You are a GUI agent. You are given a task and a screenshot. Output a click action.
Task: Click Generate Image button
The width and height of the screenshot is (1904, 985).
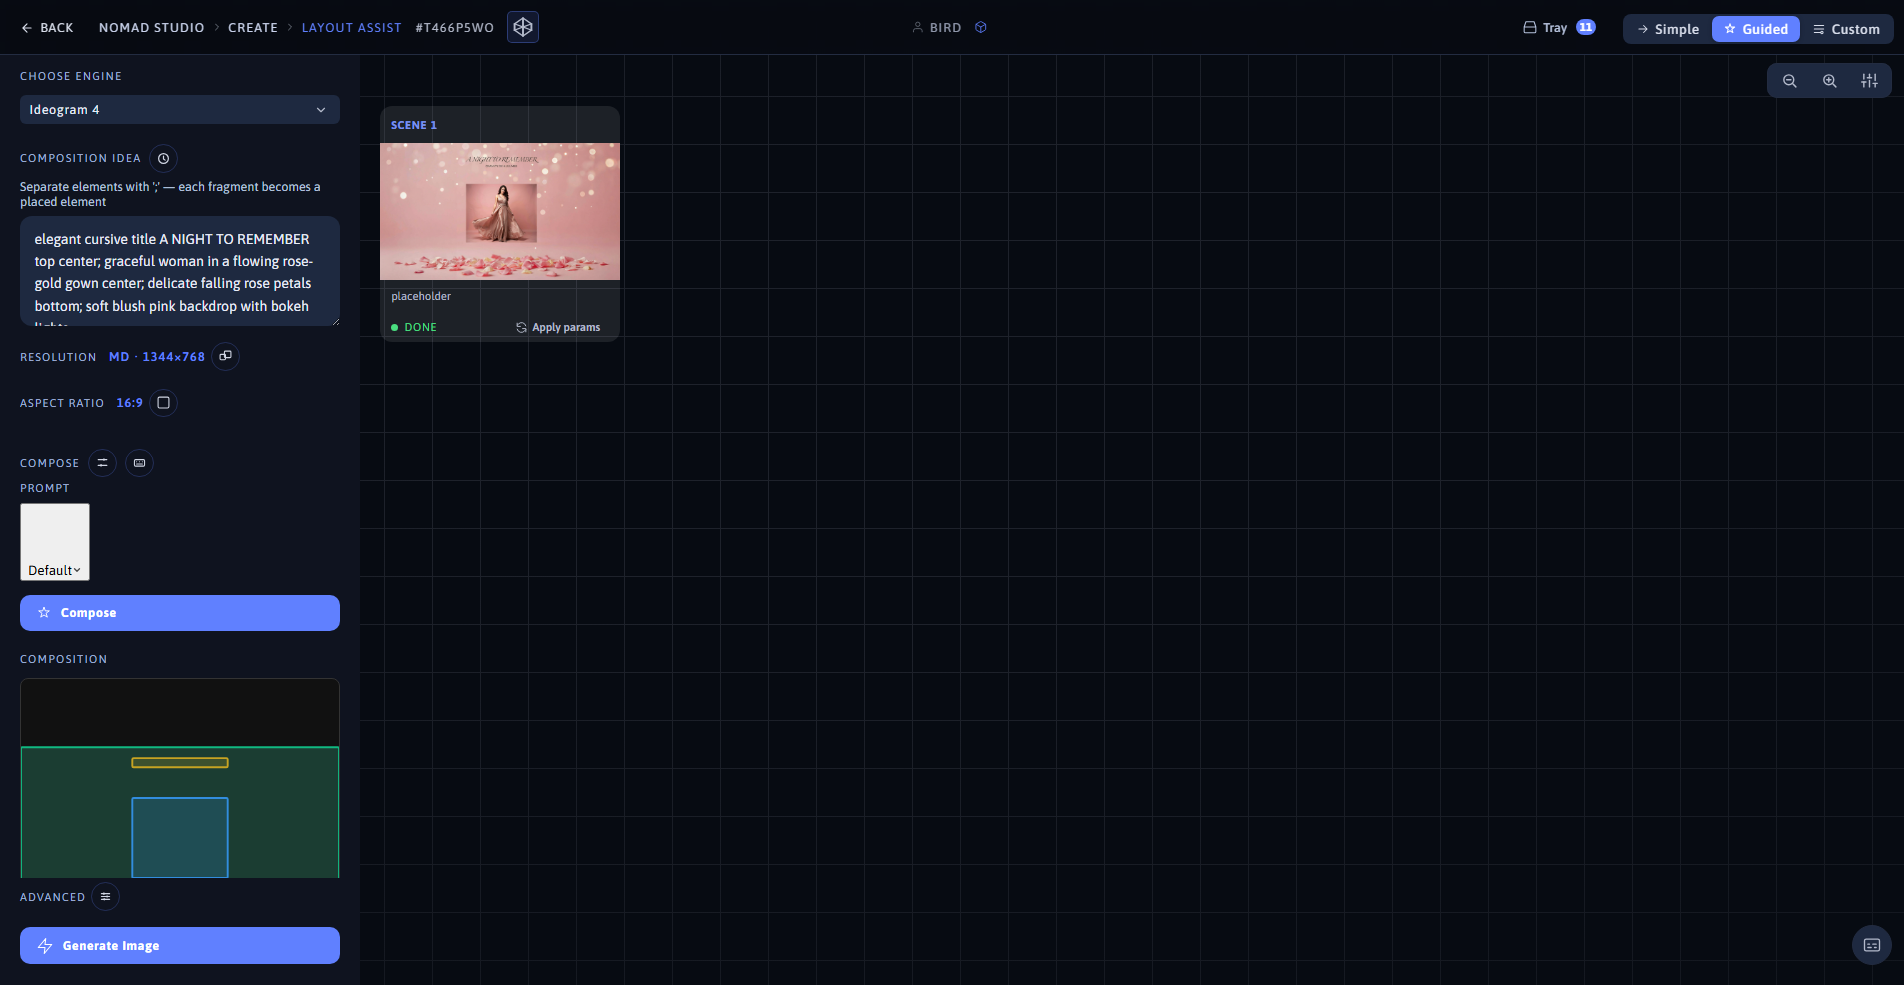180,946
